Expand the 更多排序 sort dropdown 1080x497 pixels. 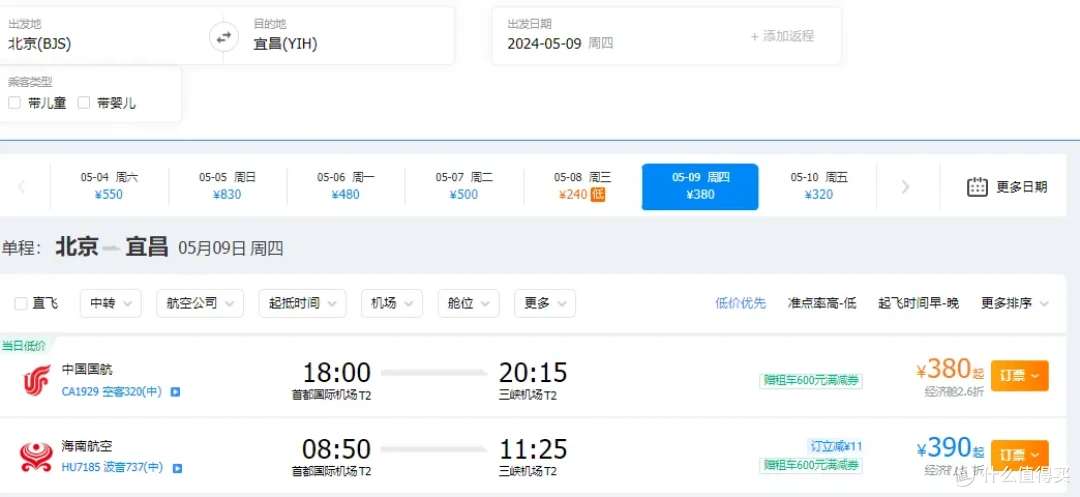(x=1015, y=303)
